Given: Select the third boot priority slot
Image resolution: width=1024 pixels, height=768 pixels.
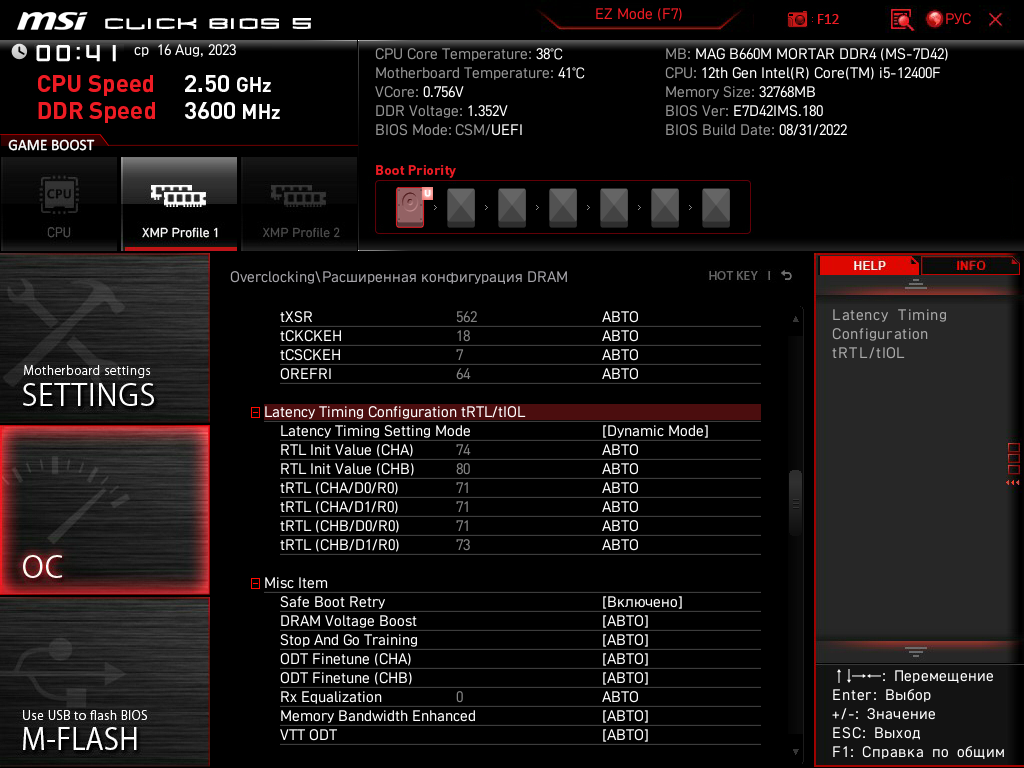Looking at the screenshot, I should (x=512, y=207).
